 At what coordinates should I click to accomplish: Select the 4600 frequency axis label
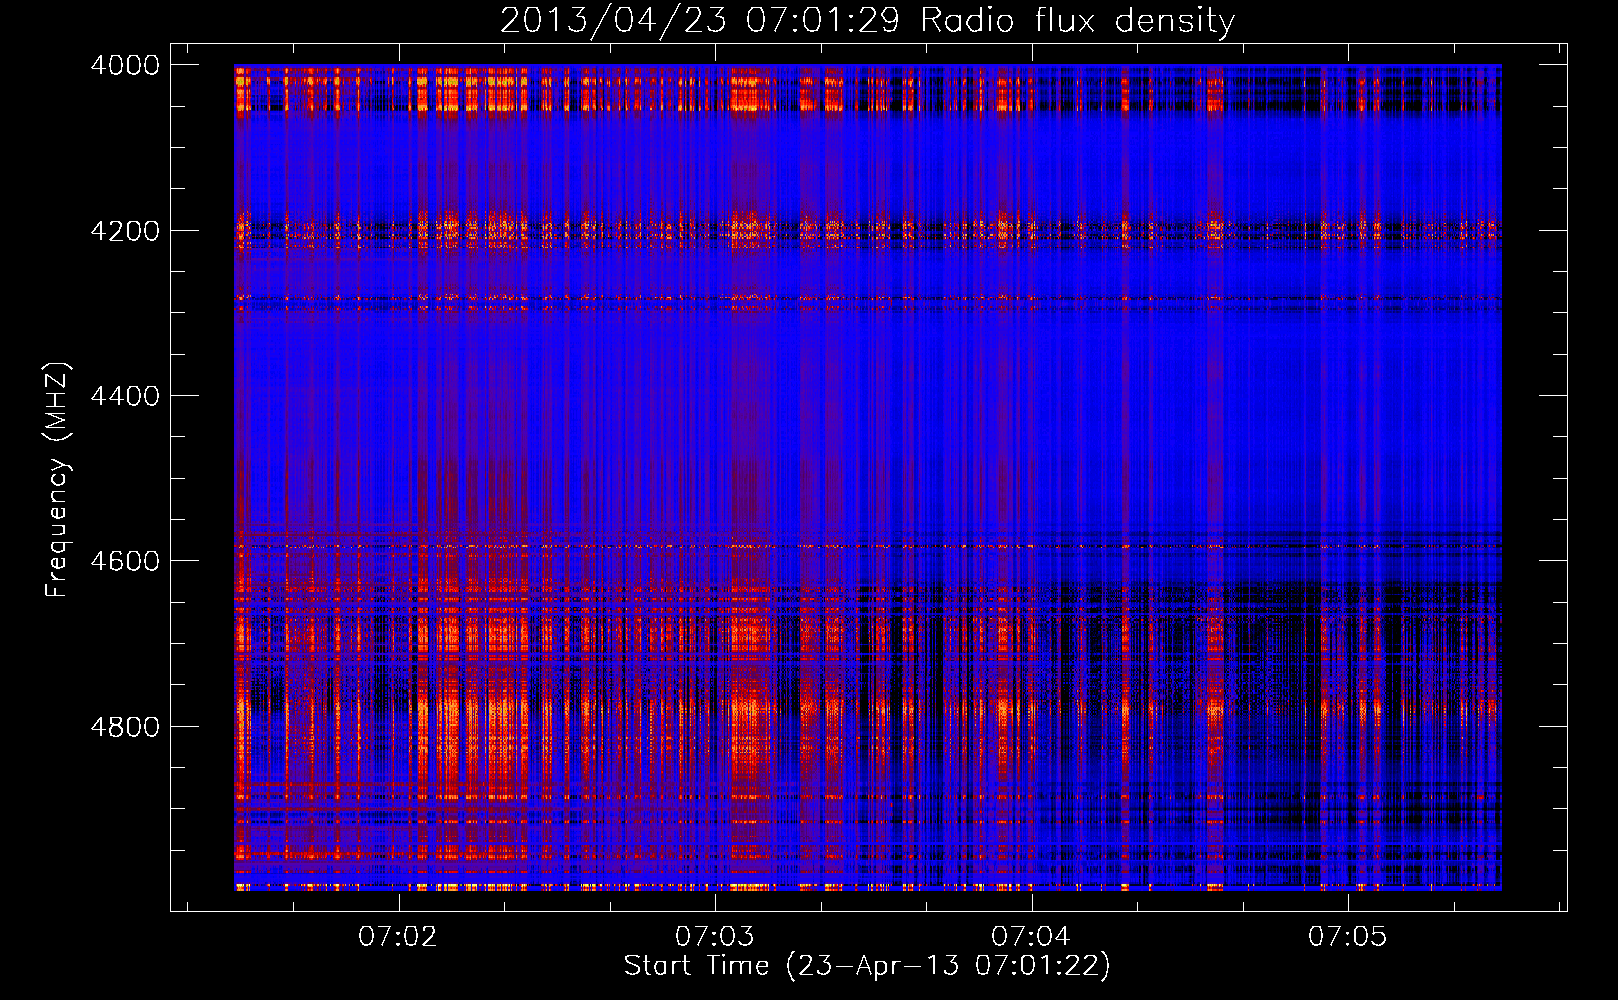125,561
